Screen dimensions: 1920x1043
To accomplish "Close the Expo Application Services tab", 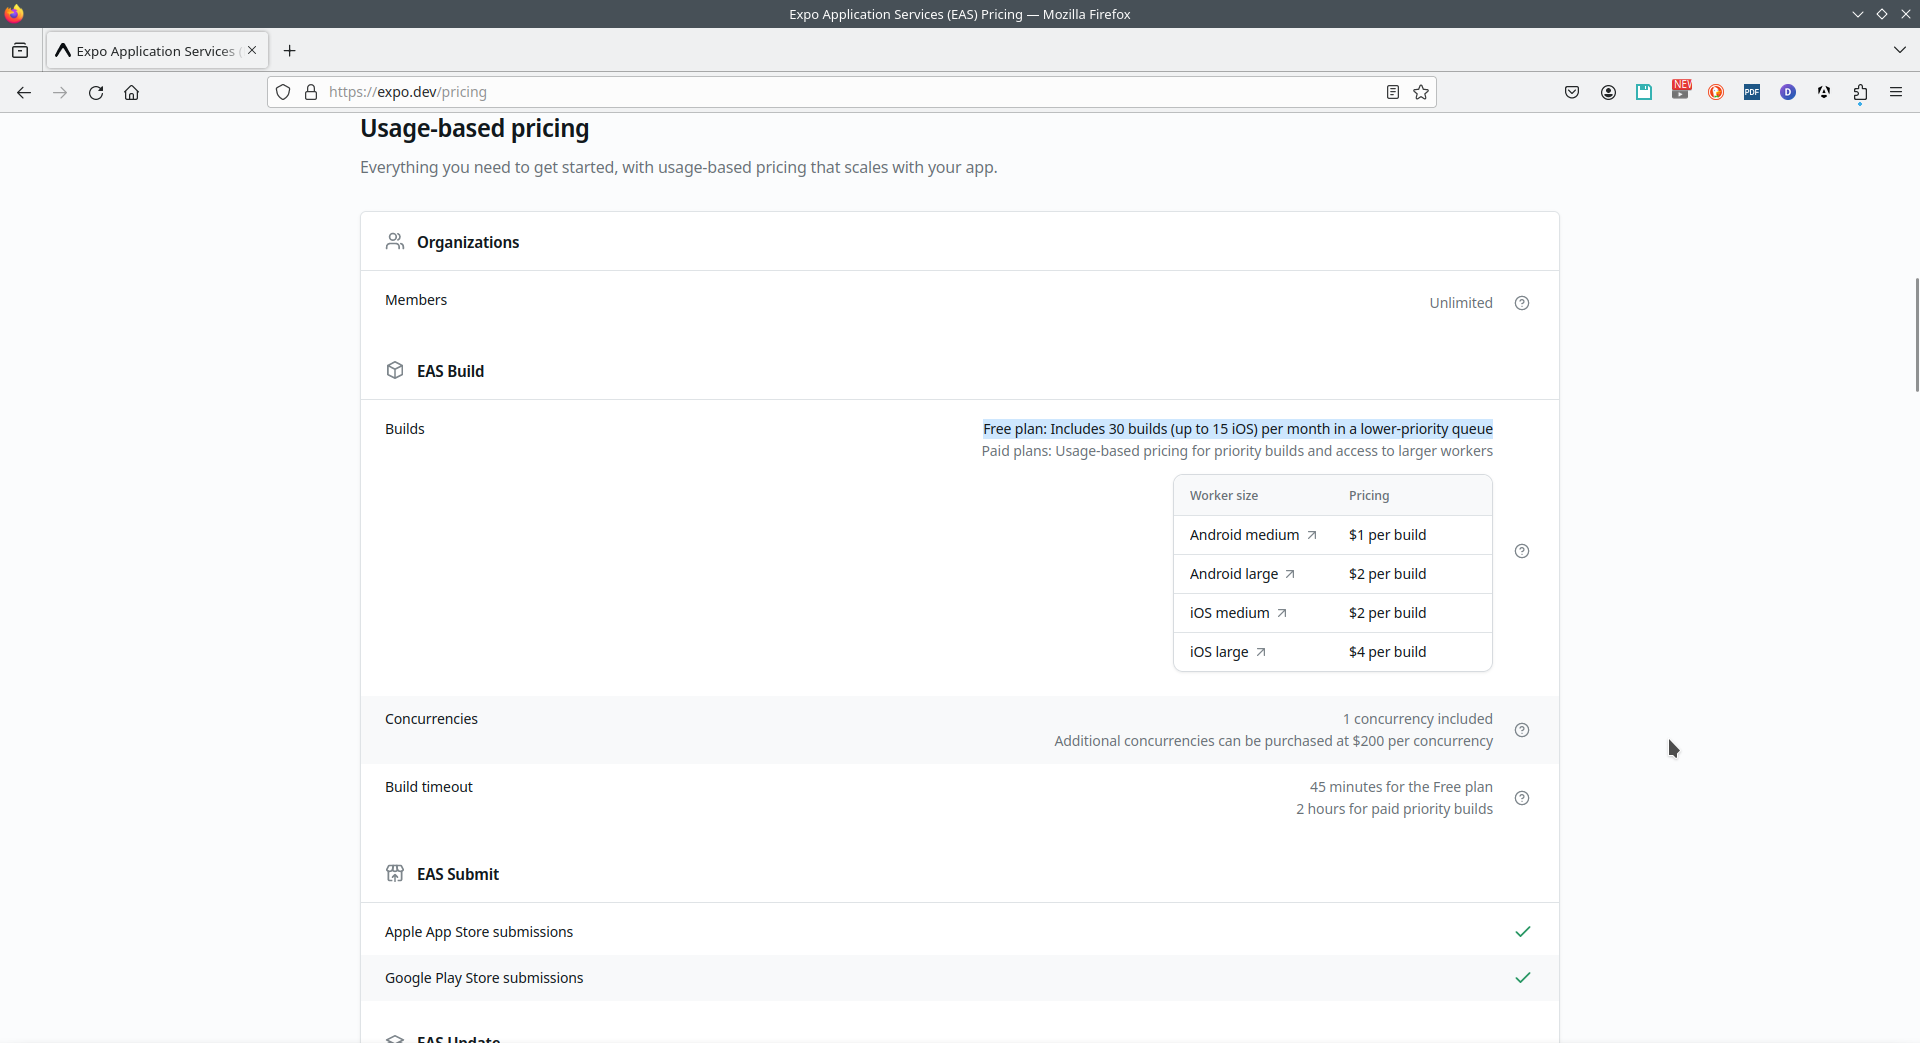I will point(252,50).
